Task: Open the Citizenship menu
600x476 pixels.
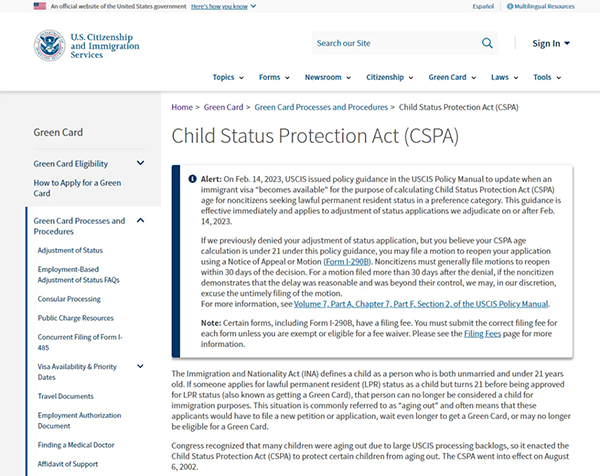Action: (x=390, y=77)
